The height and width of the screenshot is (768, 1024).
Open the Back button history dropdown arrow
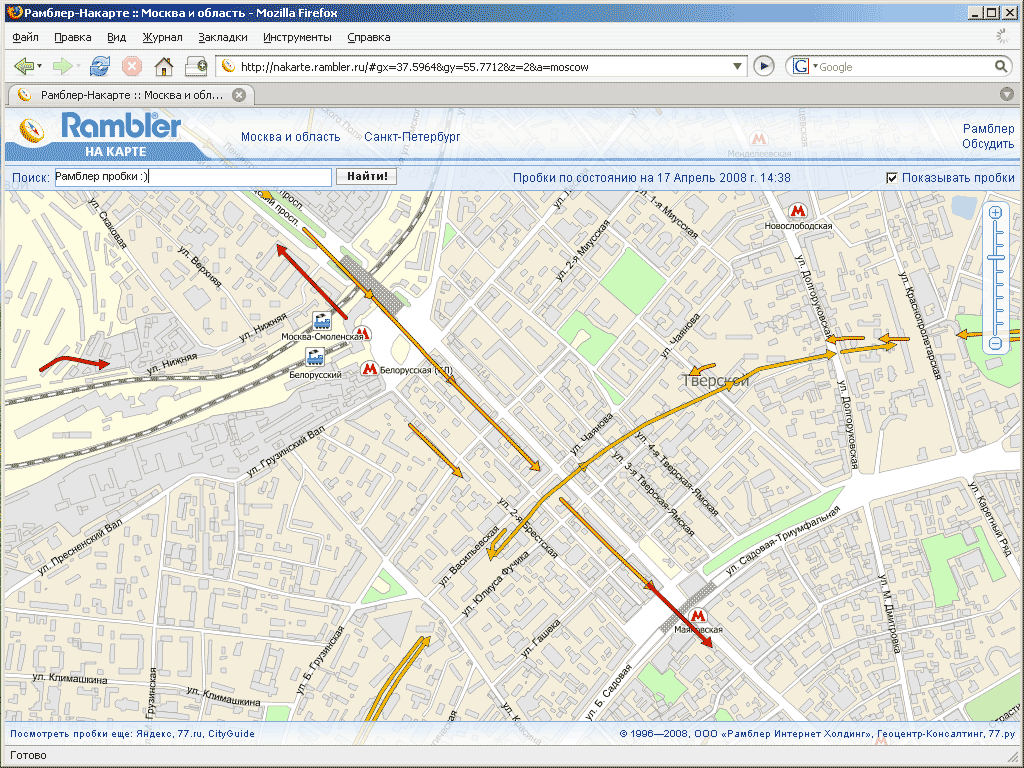pyautogui.click(x=39, y=66)
